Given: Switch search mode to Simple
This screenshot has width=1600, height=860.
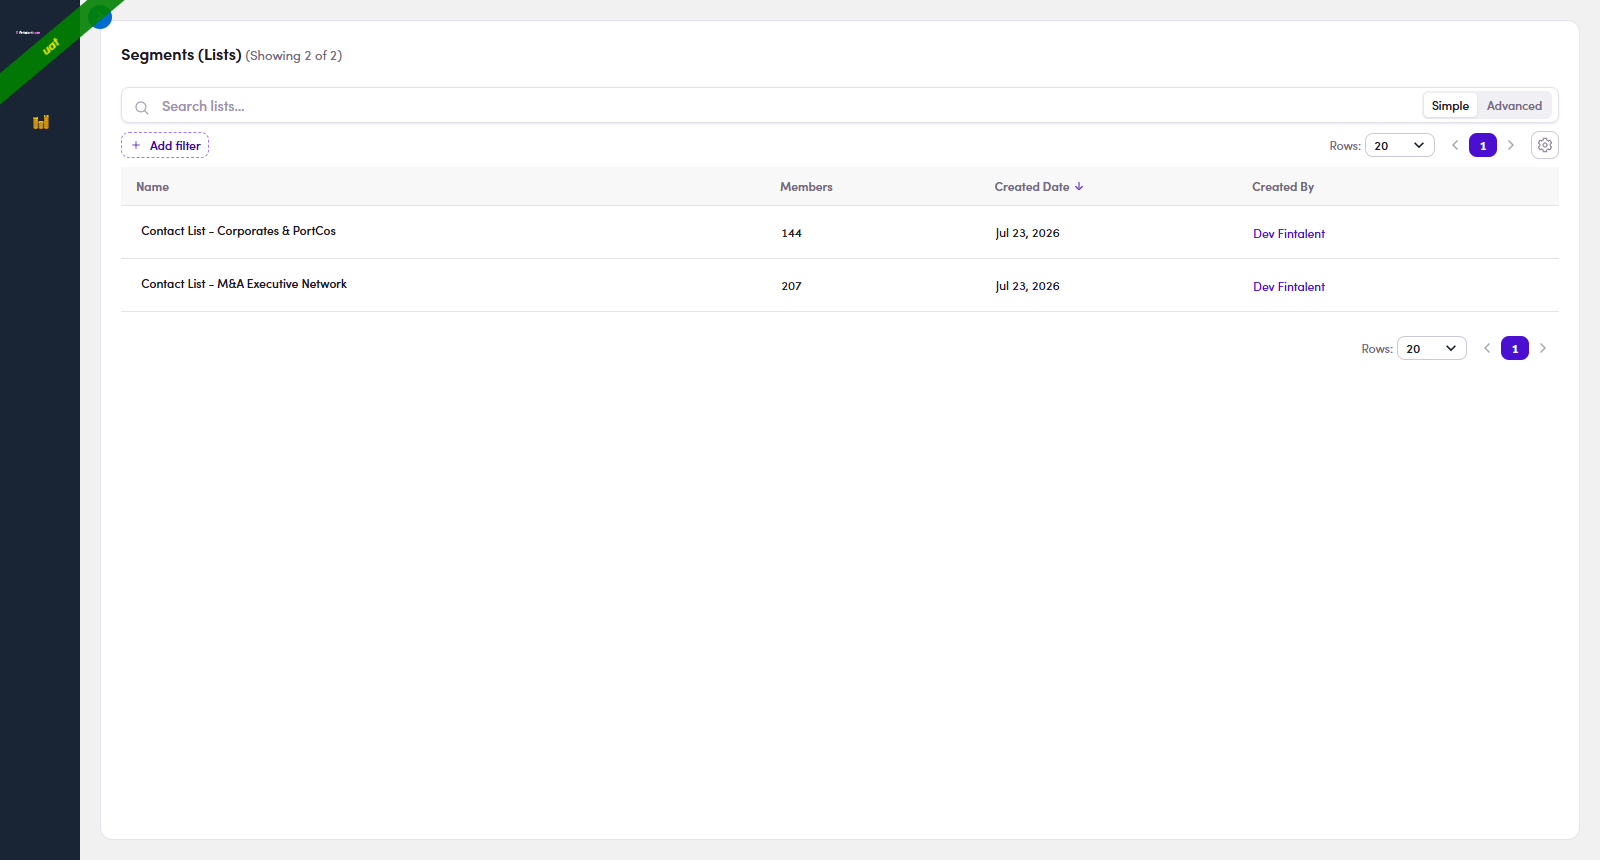Looking at the screenshot, I should (x=1450, y=105).
